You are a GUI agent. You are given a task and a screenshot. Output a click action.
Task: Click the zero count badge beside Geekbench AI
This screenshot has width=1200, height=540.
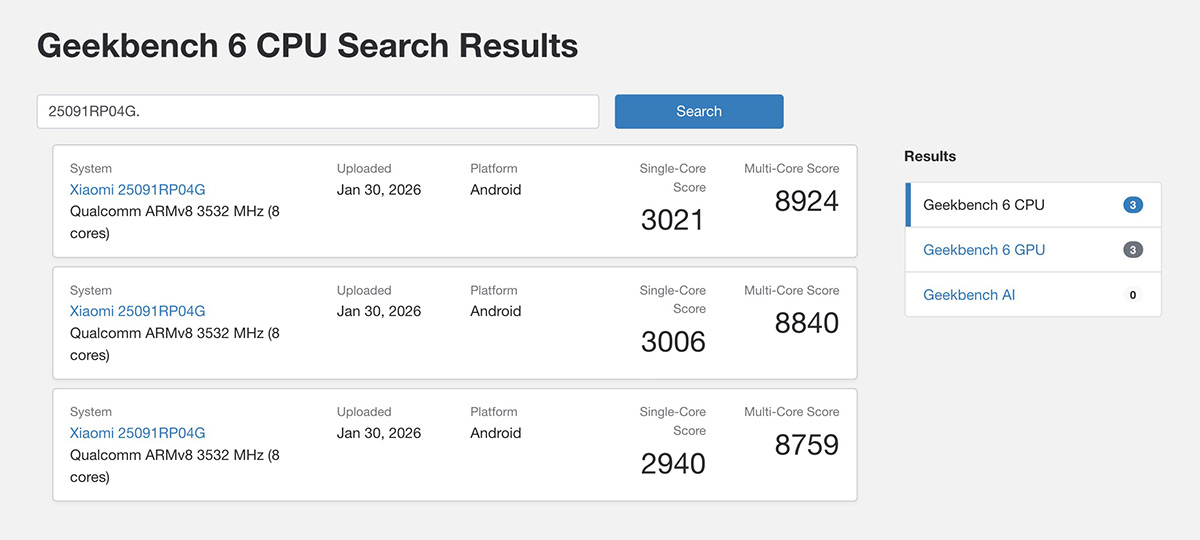tap(1132, 295)
